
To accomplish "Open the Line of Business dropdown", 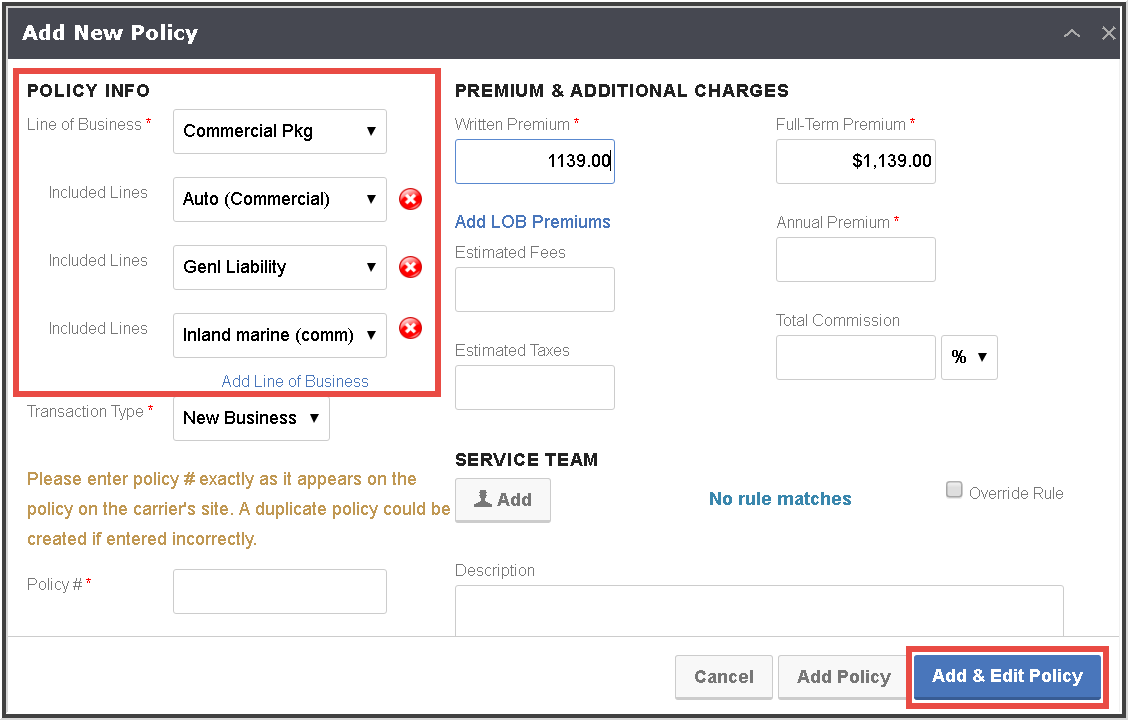I will 279,131.
